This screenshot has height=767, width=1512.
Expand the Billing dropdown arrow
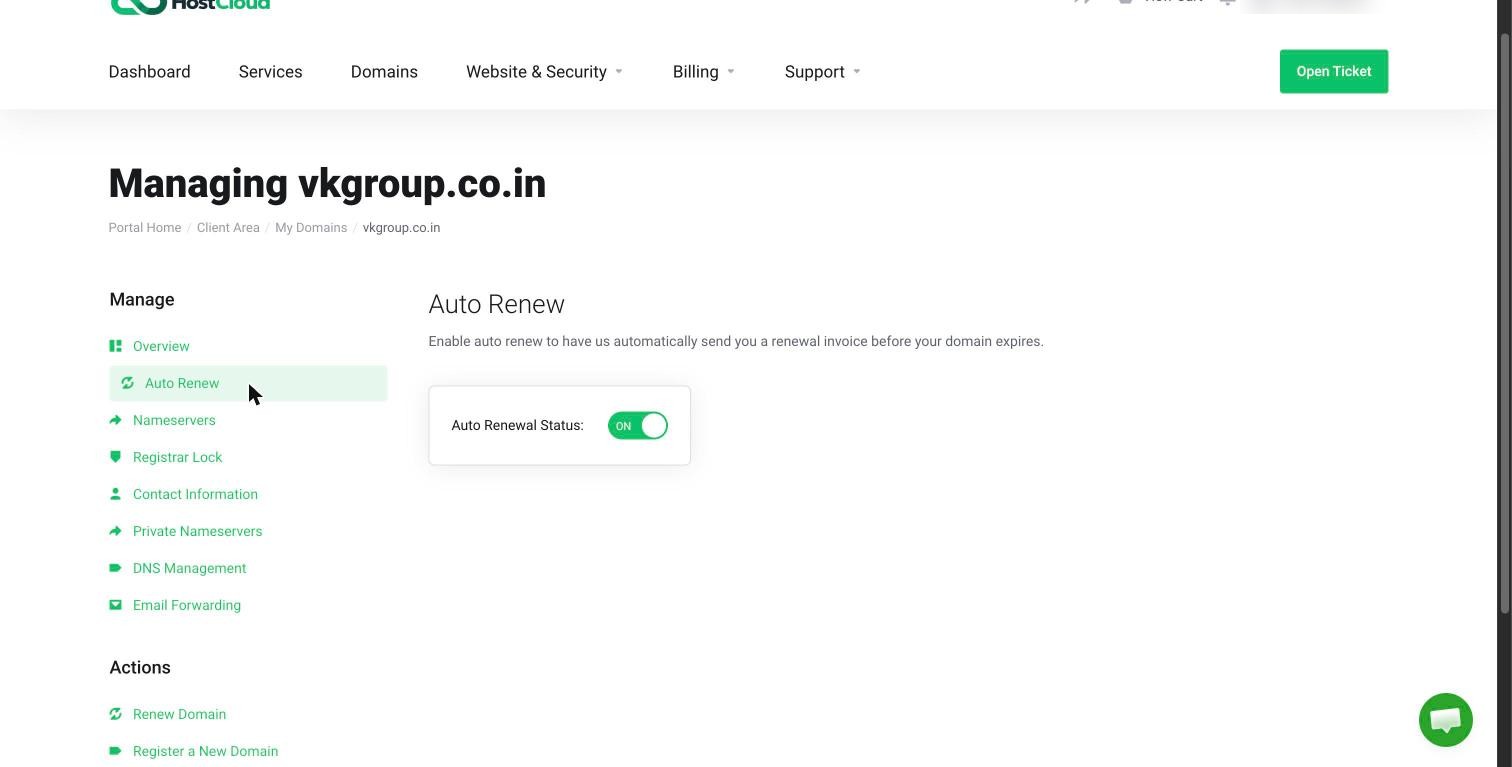point(731,72)
